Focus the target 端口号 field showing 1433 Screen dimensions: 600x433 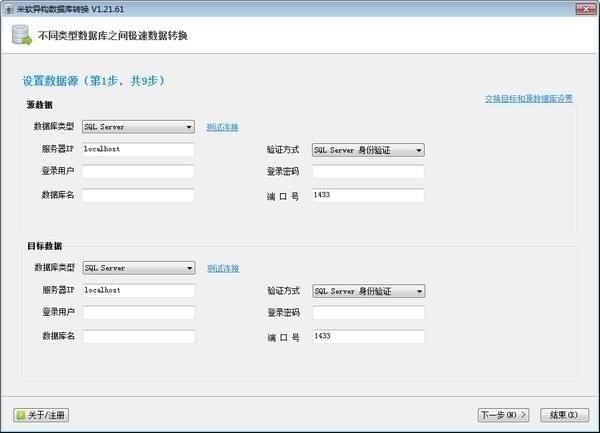[369, 336]
